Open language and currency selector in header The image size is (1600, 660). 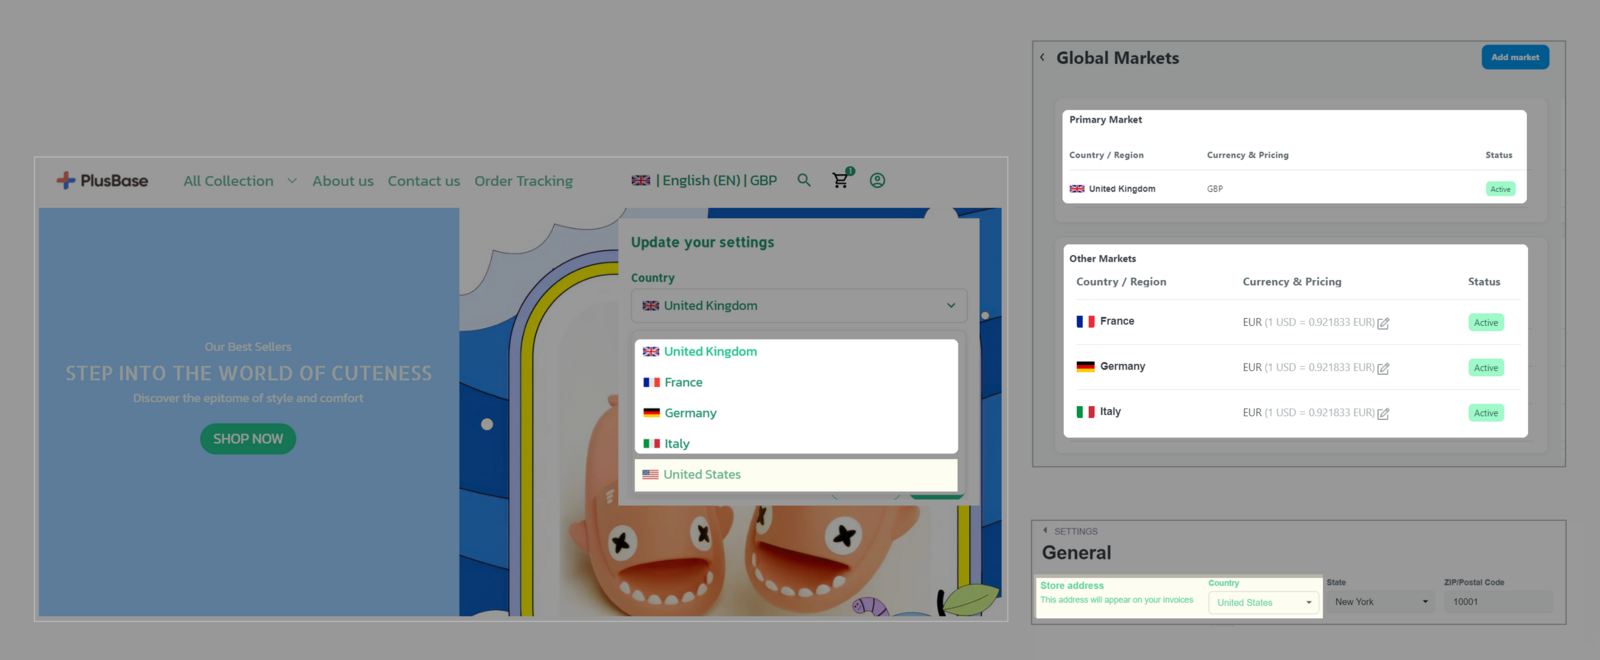704,181
